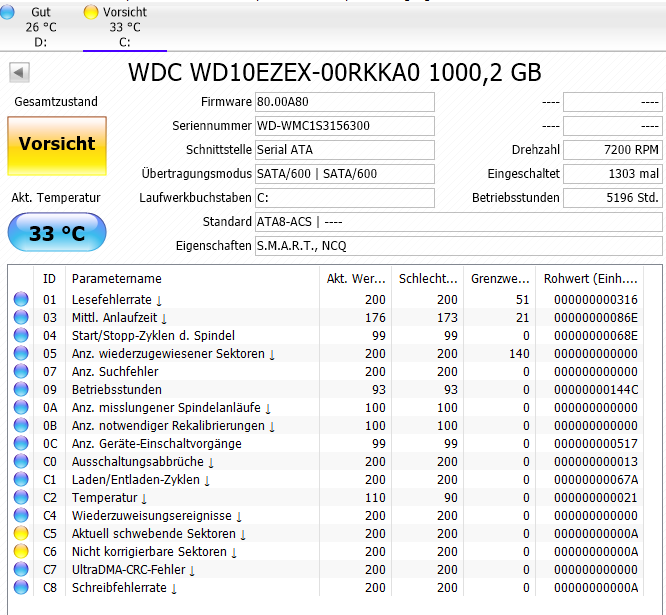Screen dimensions: 666x615
Task: Click current value 110 for Temperatur
Action: pos(375,497)
